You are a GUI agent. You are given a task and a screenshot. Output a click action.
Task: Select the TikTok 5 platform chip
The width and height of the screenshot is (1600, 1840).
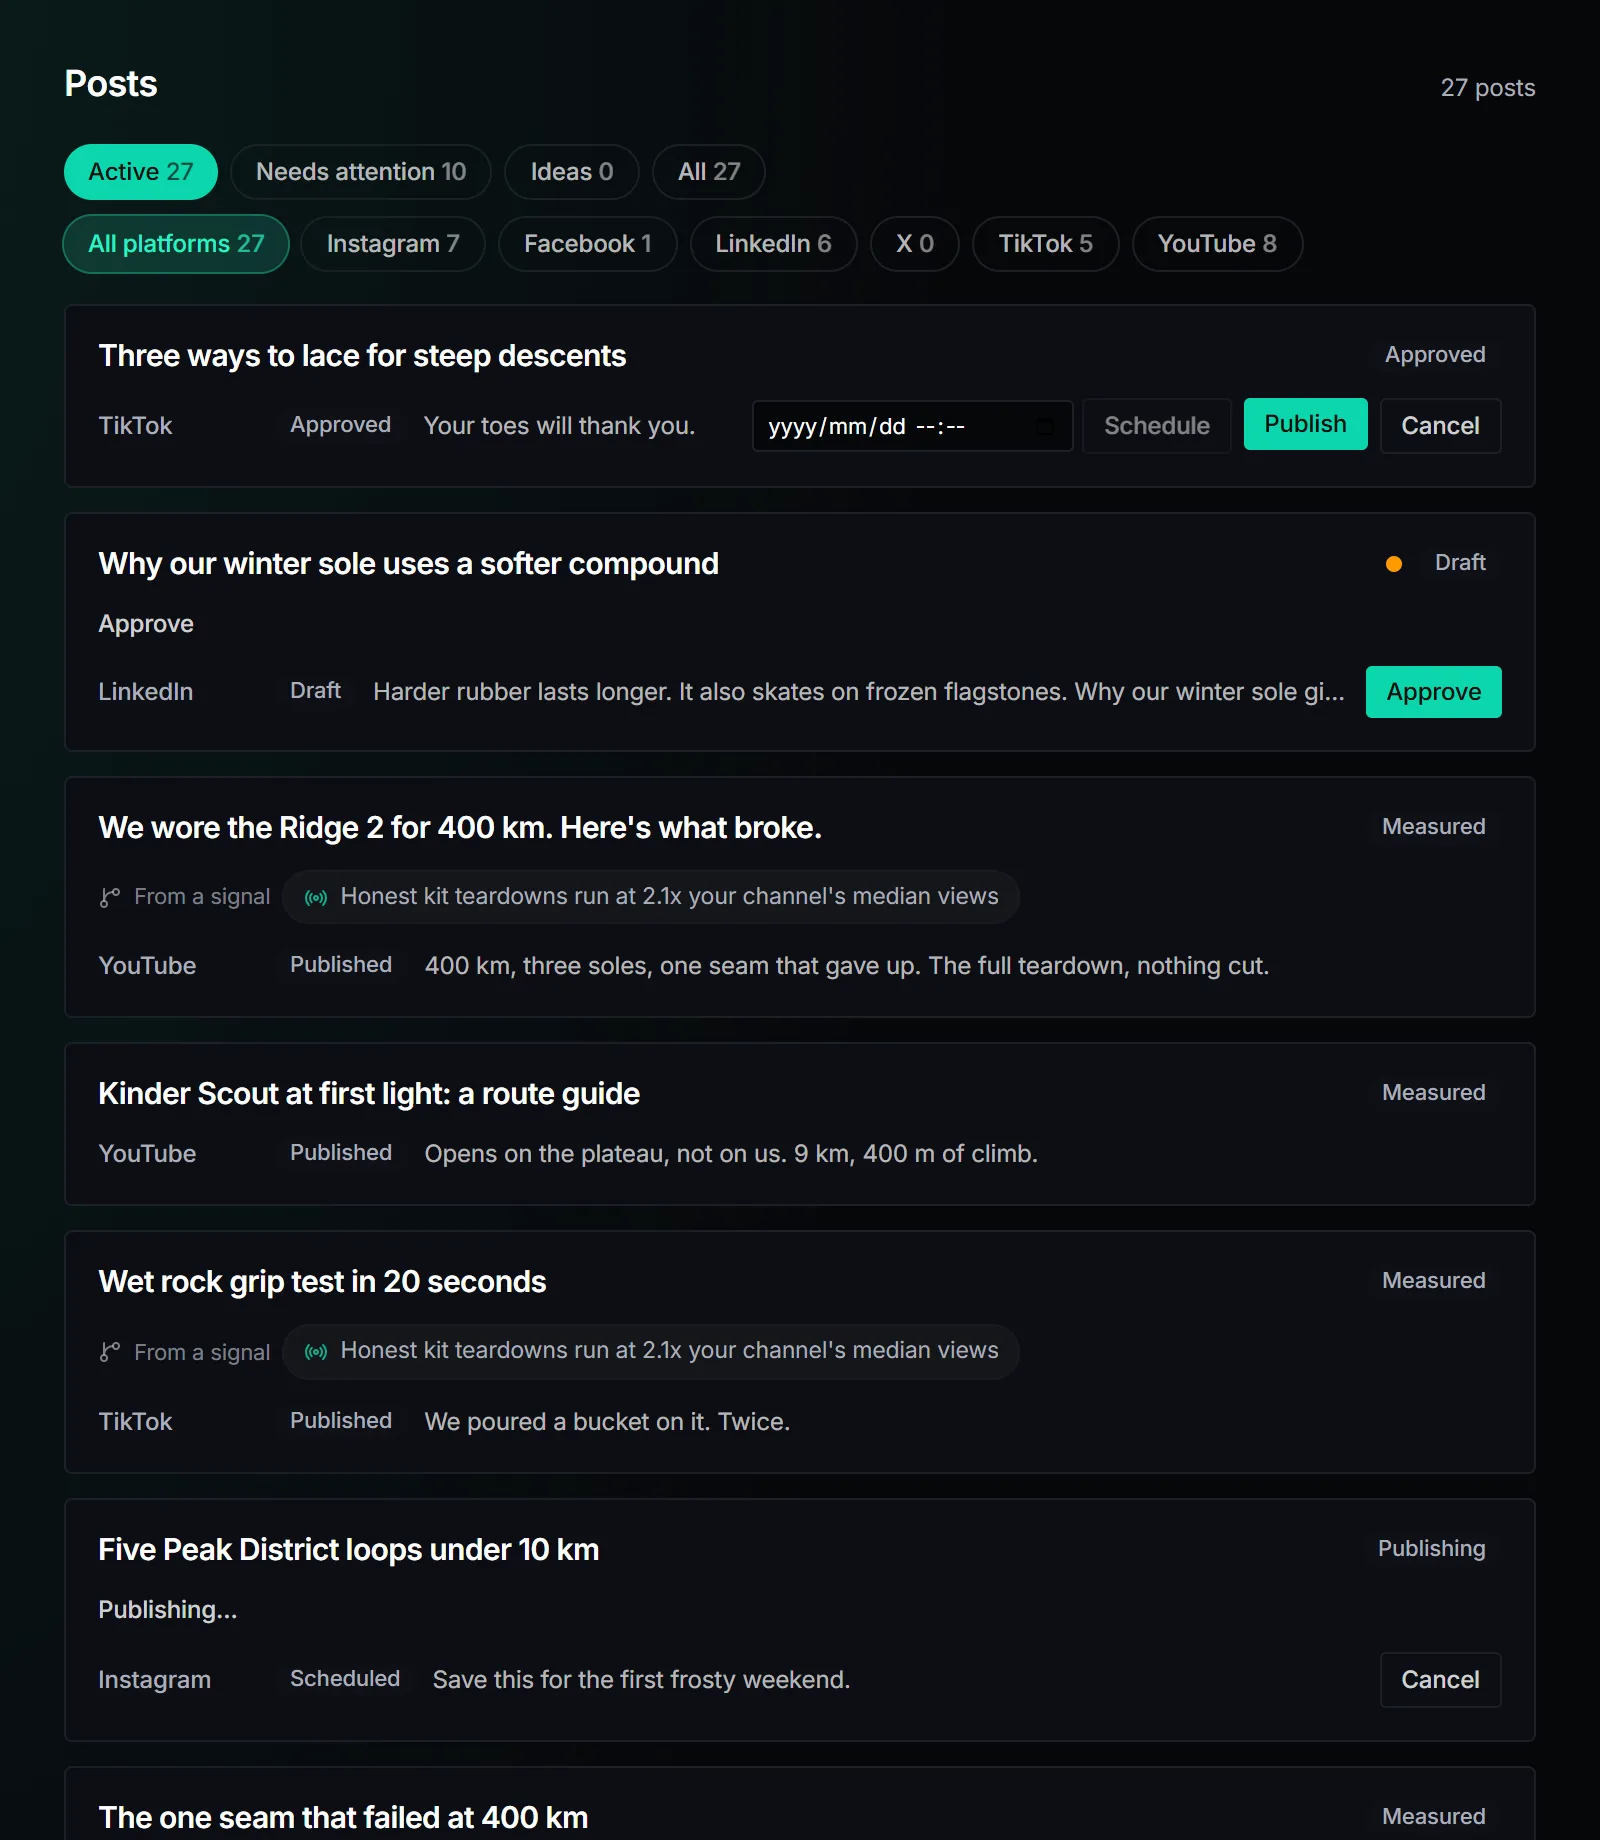[1046, 244]
